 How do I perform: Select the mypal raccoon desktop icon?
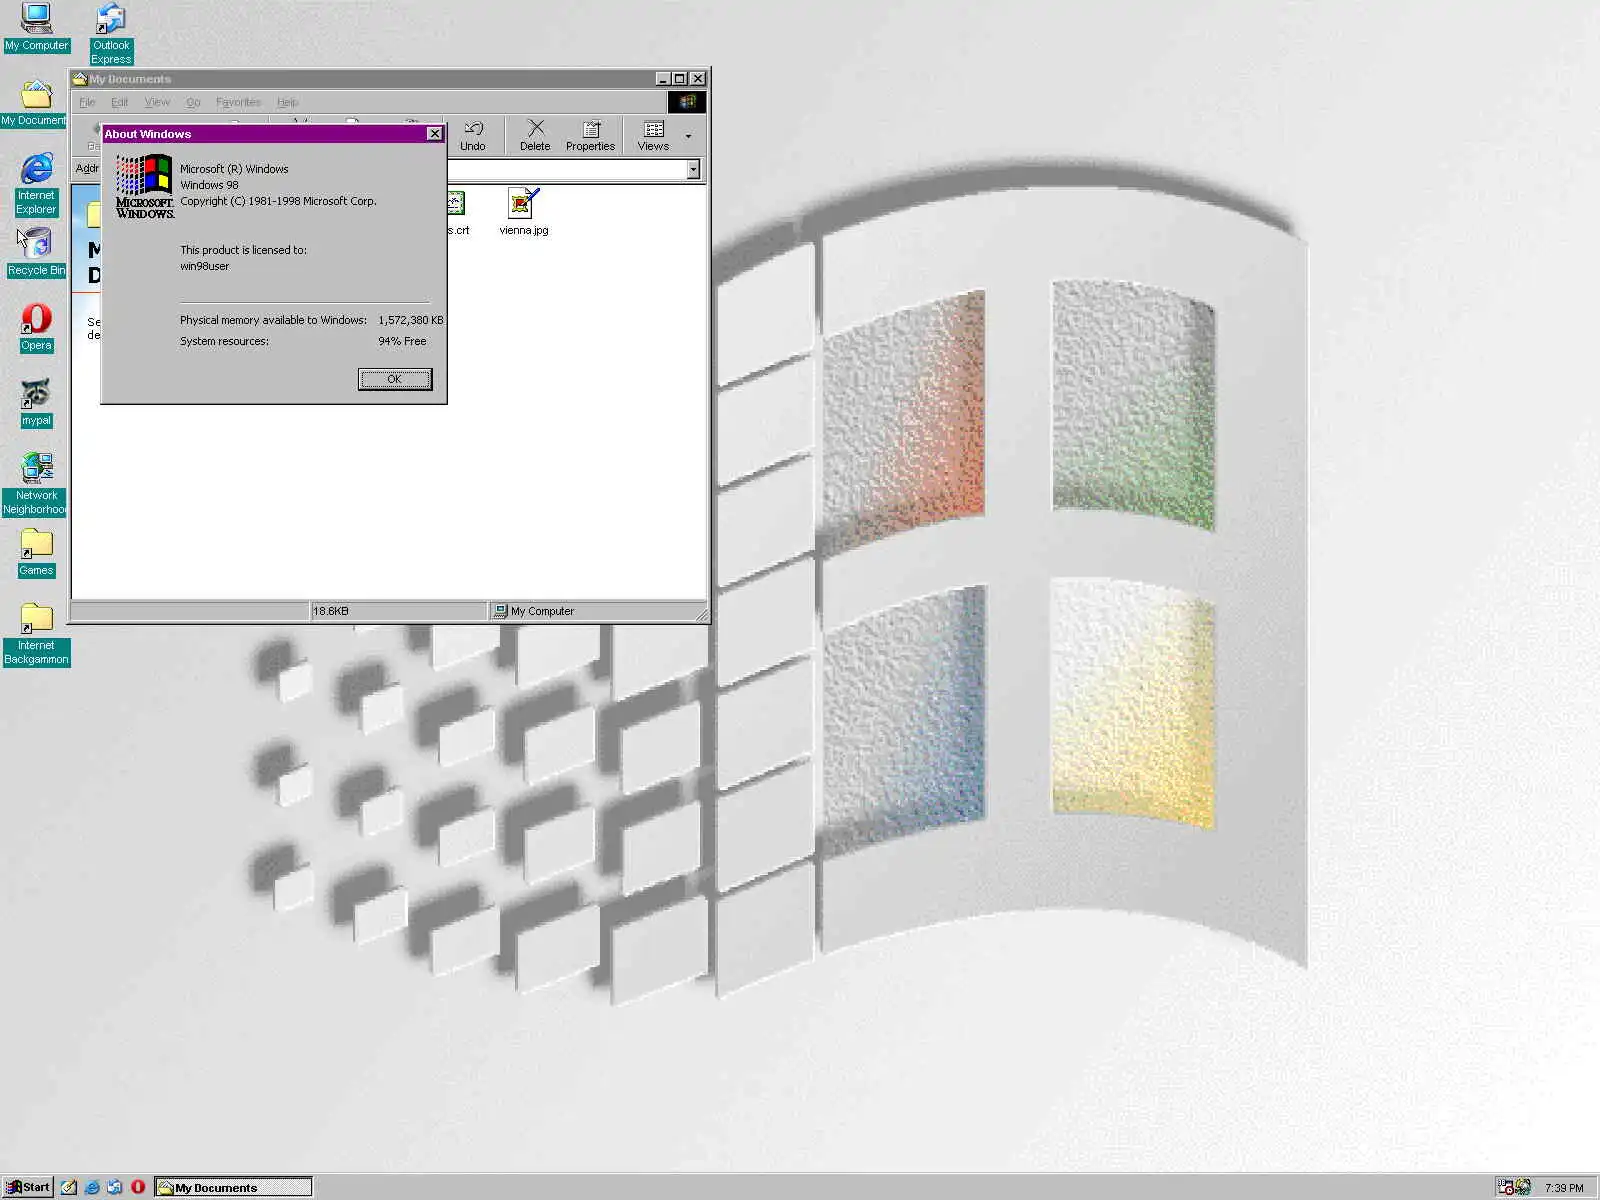pyautogui.click(x=36, y=402)
